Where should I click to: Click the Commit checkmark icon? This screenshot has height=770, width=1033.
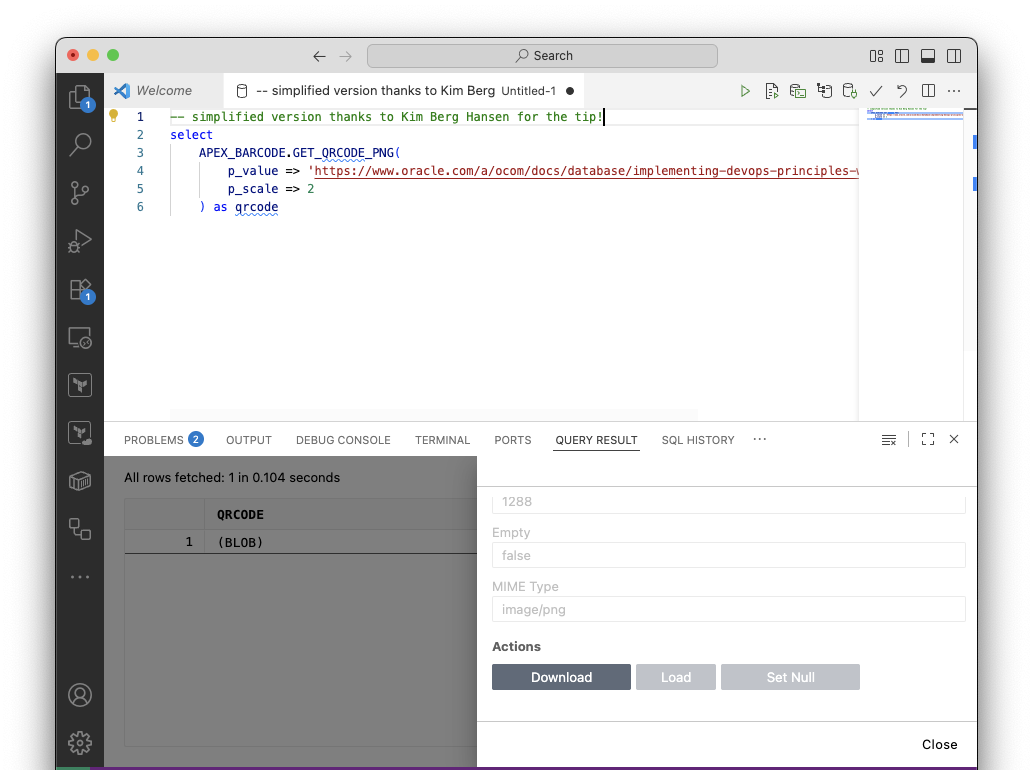tap(876, 91)
